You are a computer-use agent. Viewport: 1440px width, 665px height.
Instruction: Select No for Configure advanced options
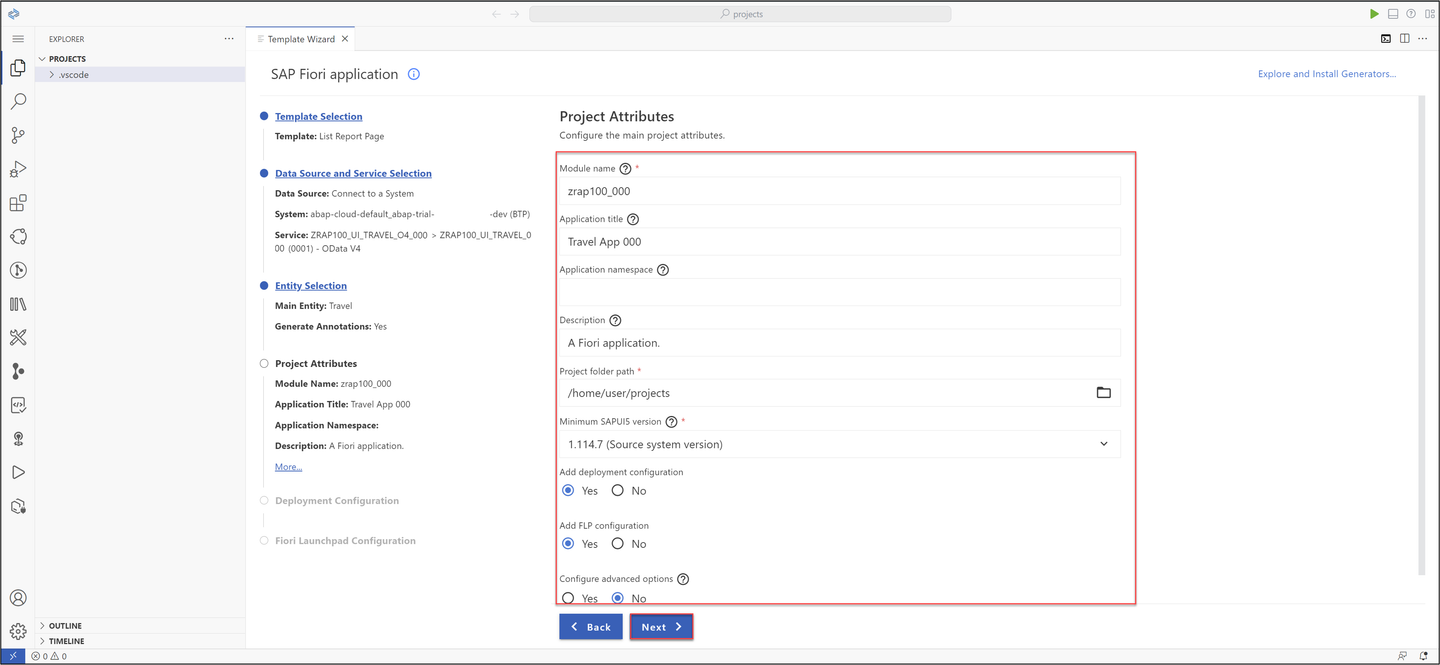(618, 598)
